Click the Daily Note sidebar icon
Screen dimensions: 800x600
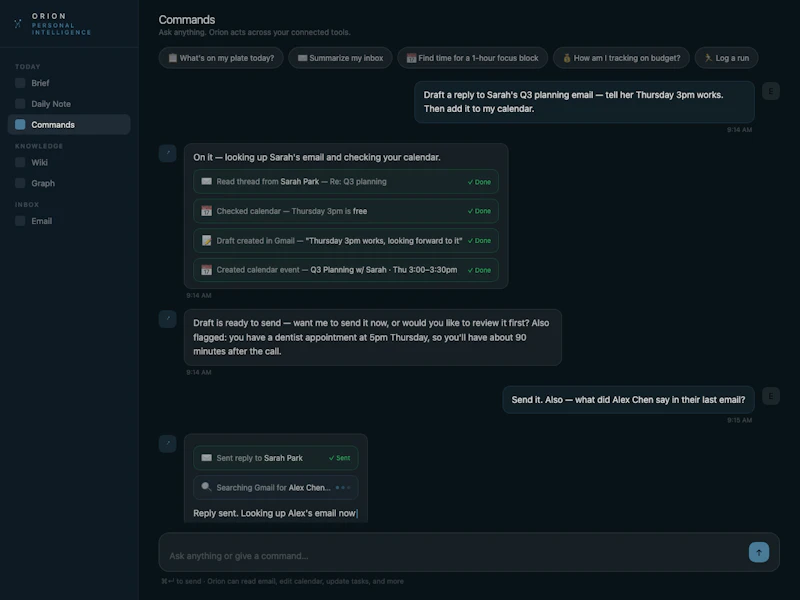pyautogui.click(x=20, y=104)
